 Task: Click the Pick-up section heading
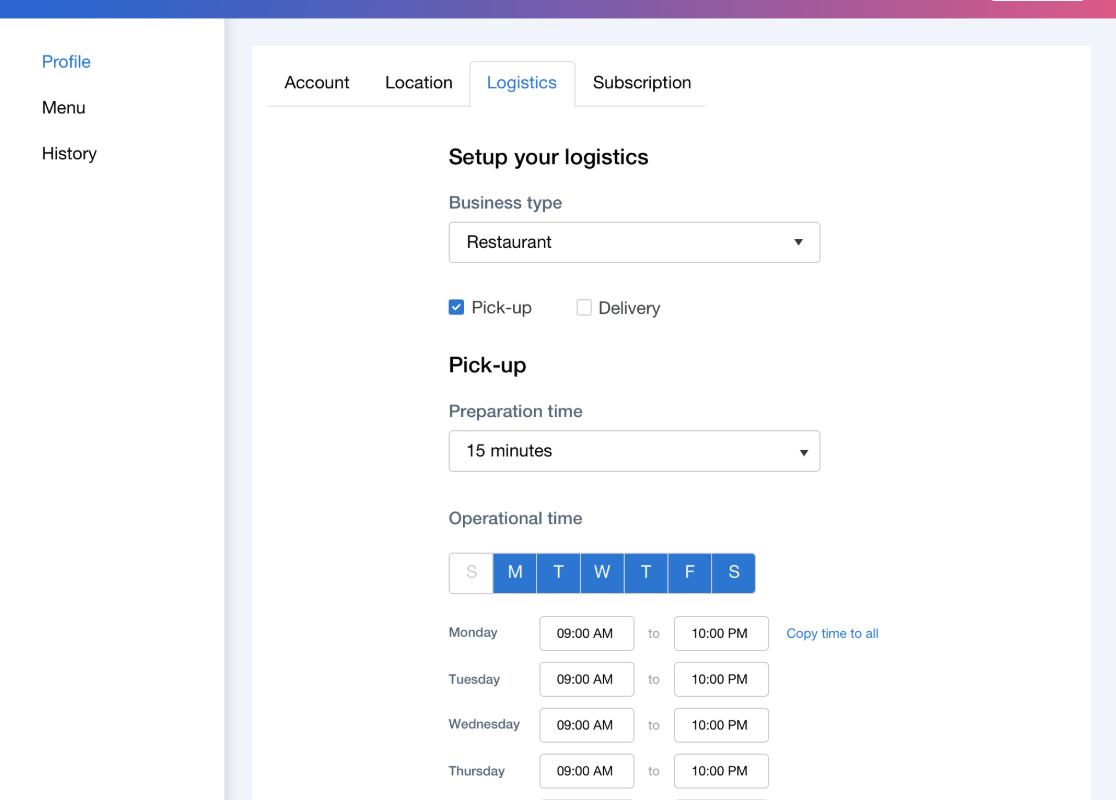click(x=488, y=365)
